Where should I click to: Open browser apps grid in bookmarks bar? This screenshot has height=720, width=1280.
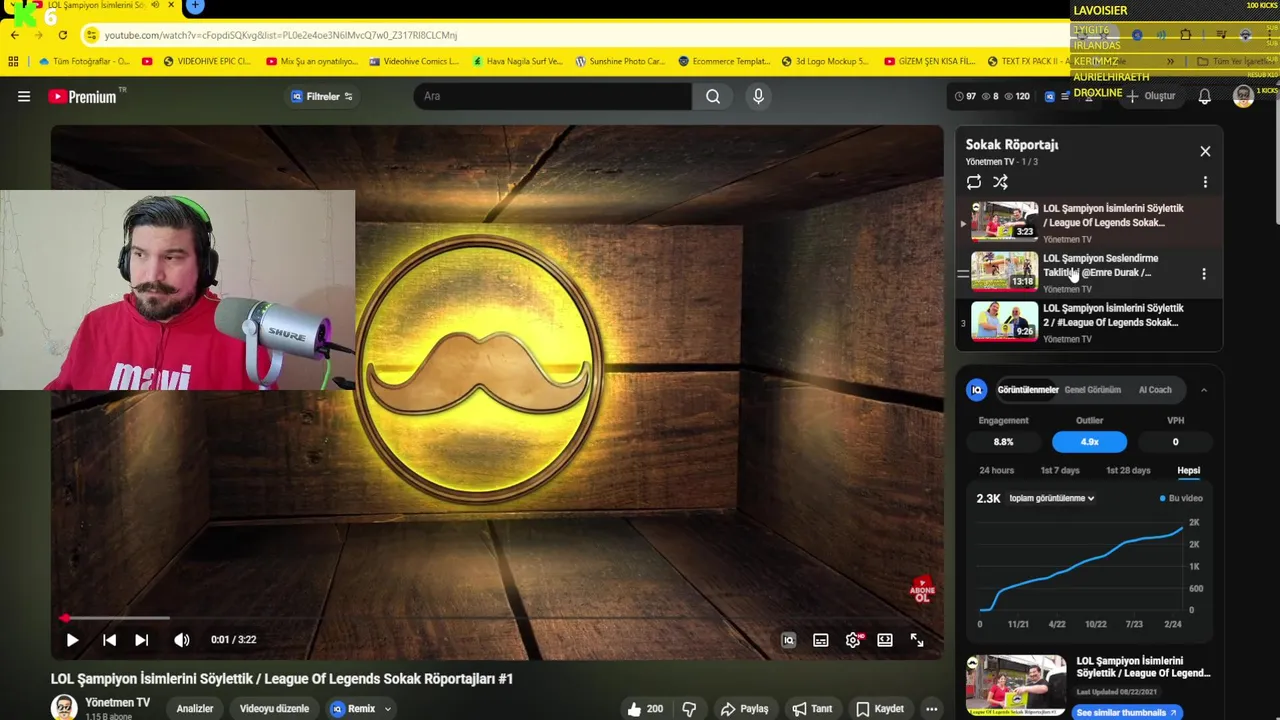point(13,61)
